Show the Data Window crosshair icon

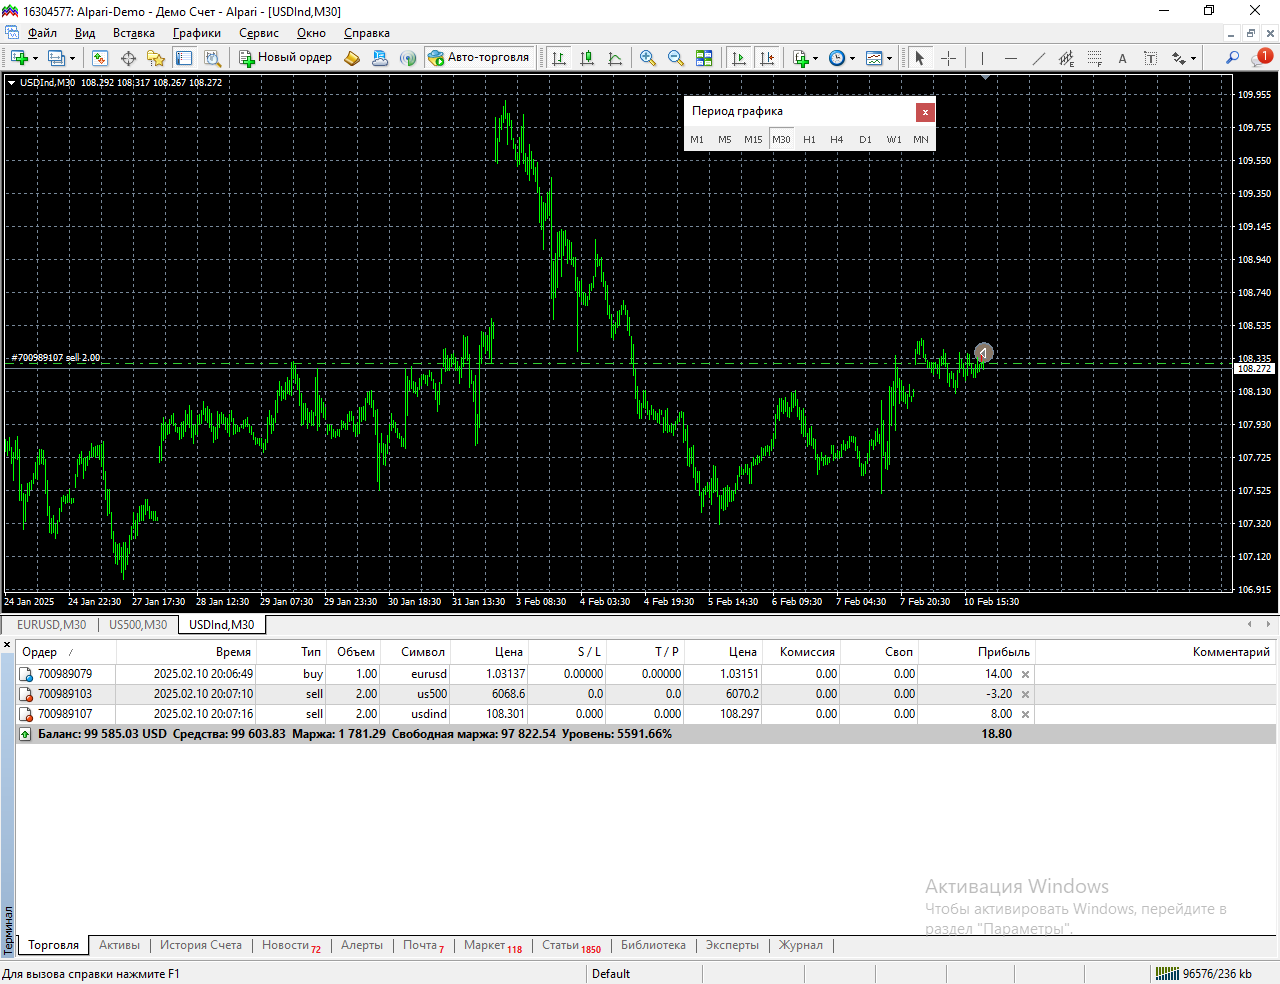click(x=128, y=58)
